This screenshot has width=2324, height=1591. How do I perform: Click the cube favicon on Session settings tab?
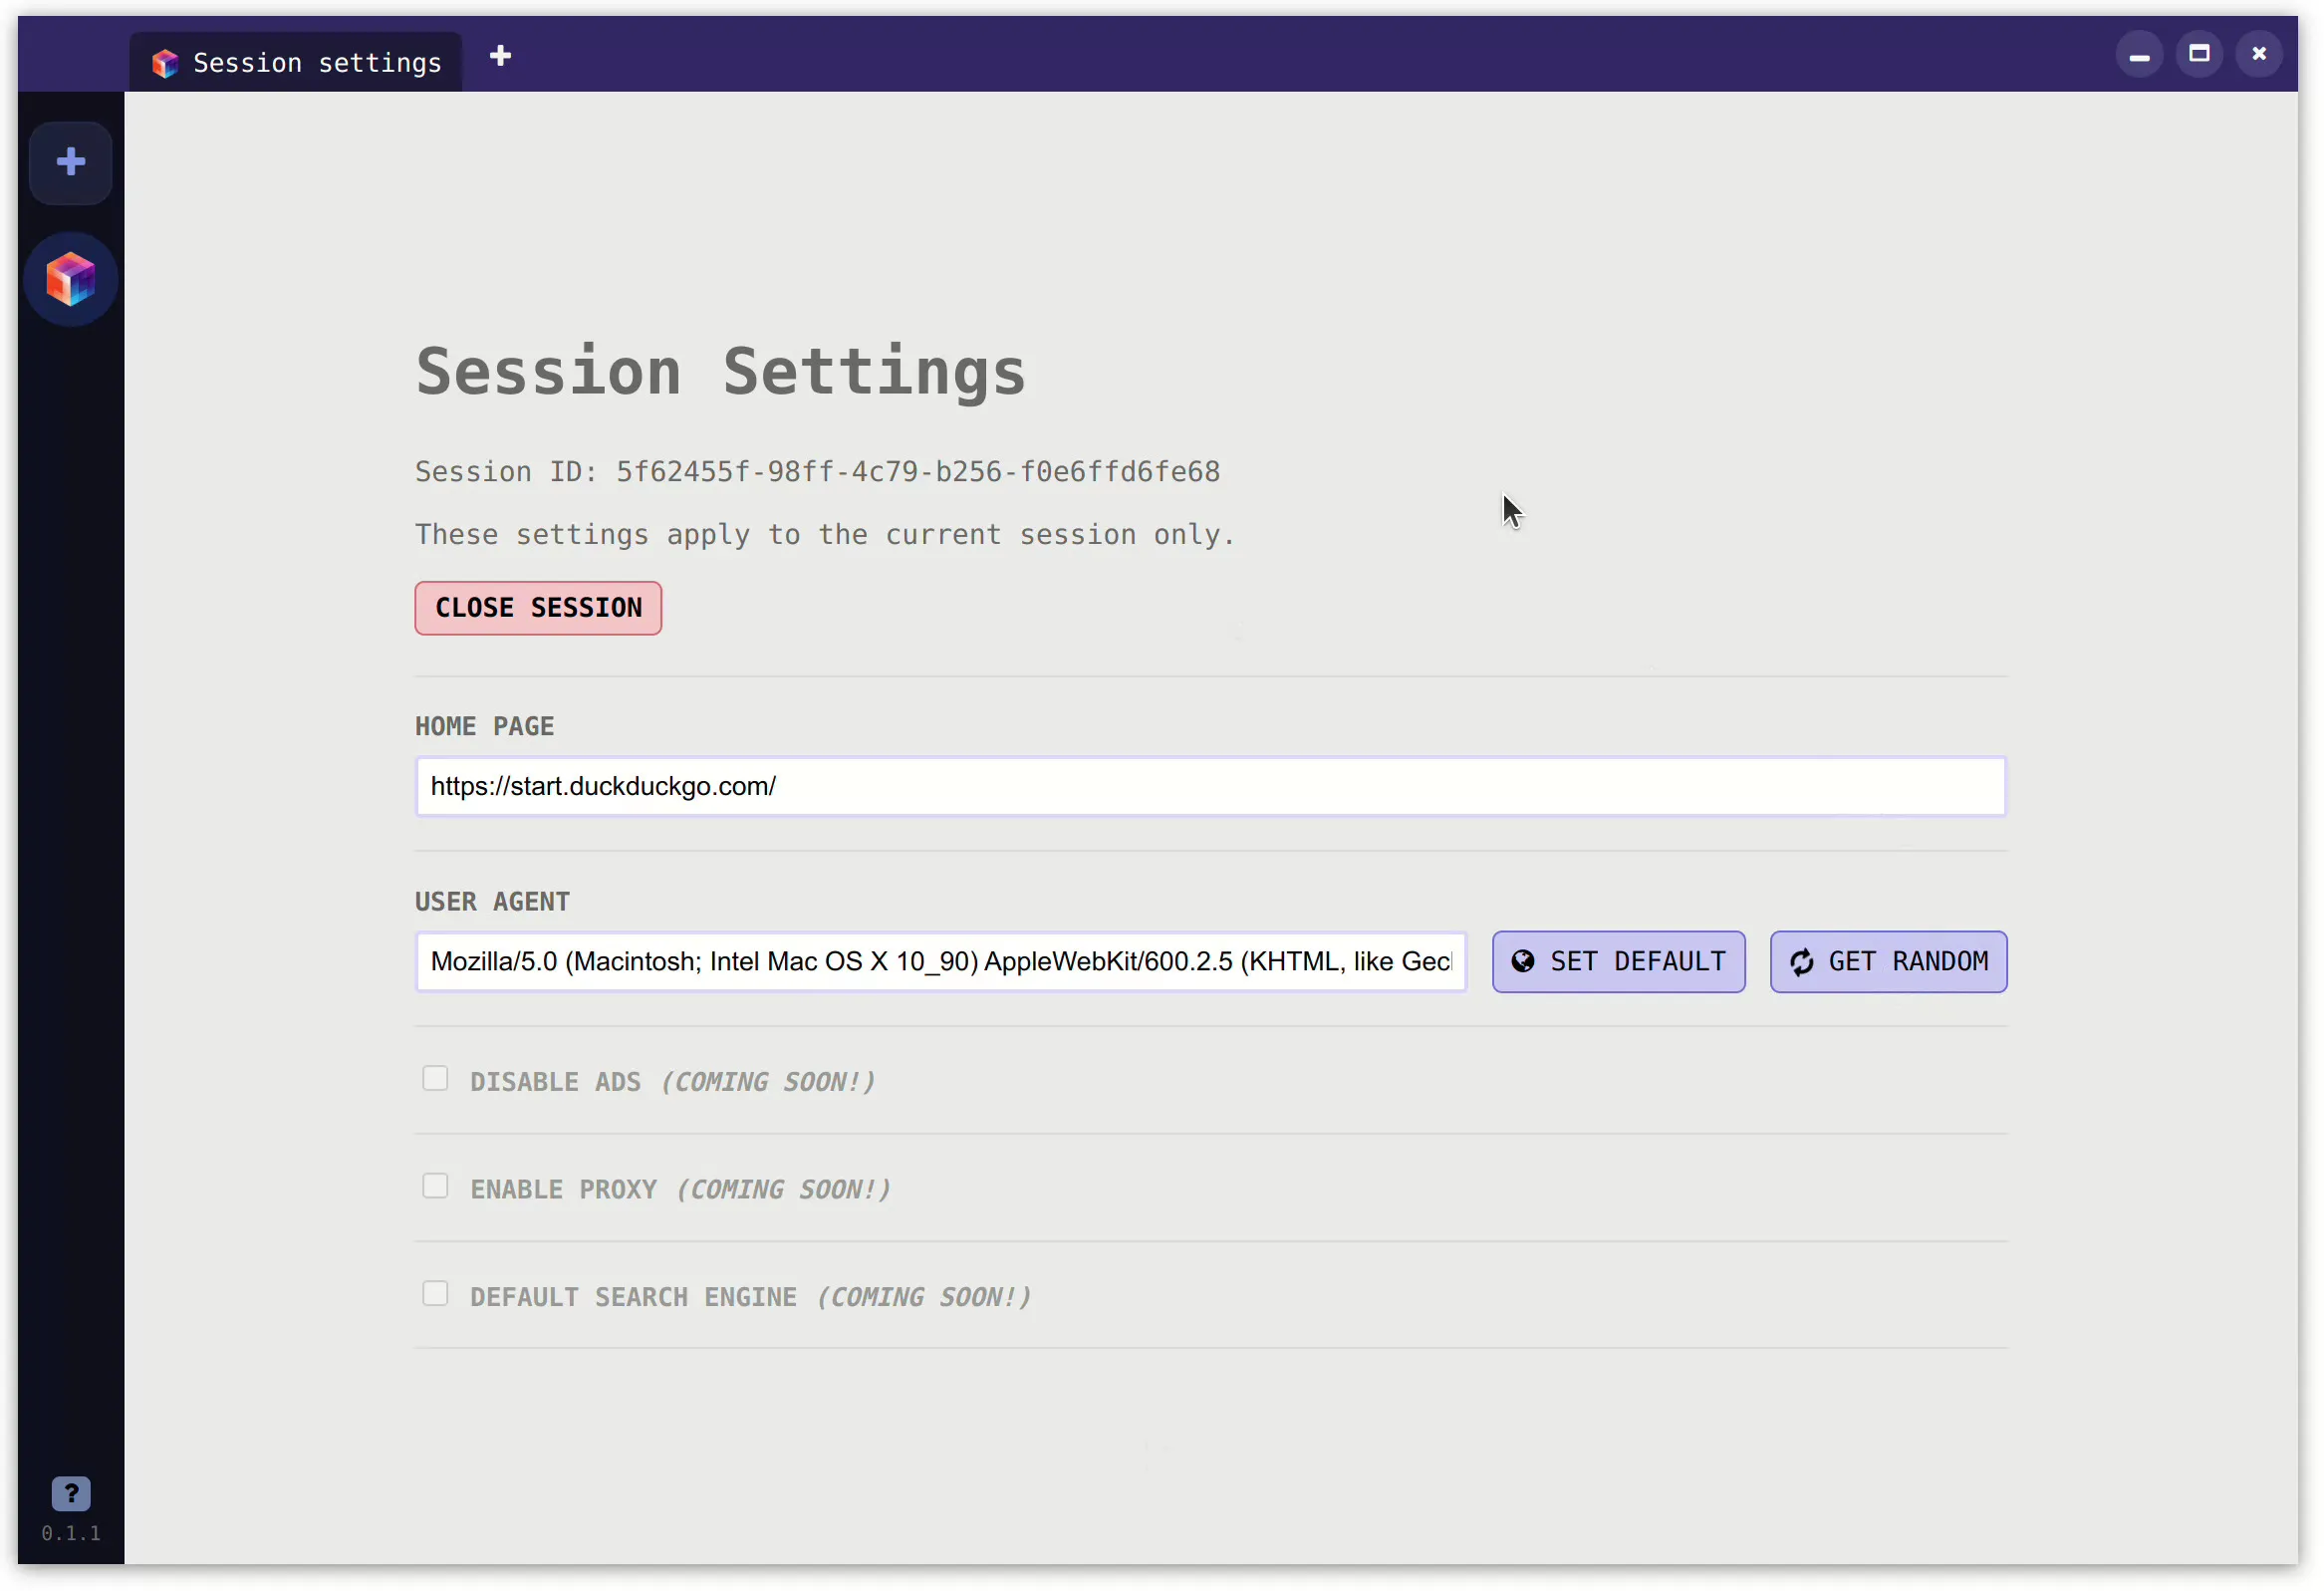165,64
